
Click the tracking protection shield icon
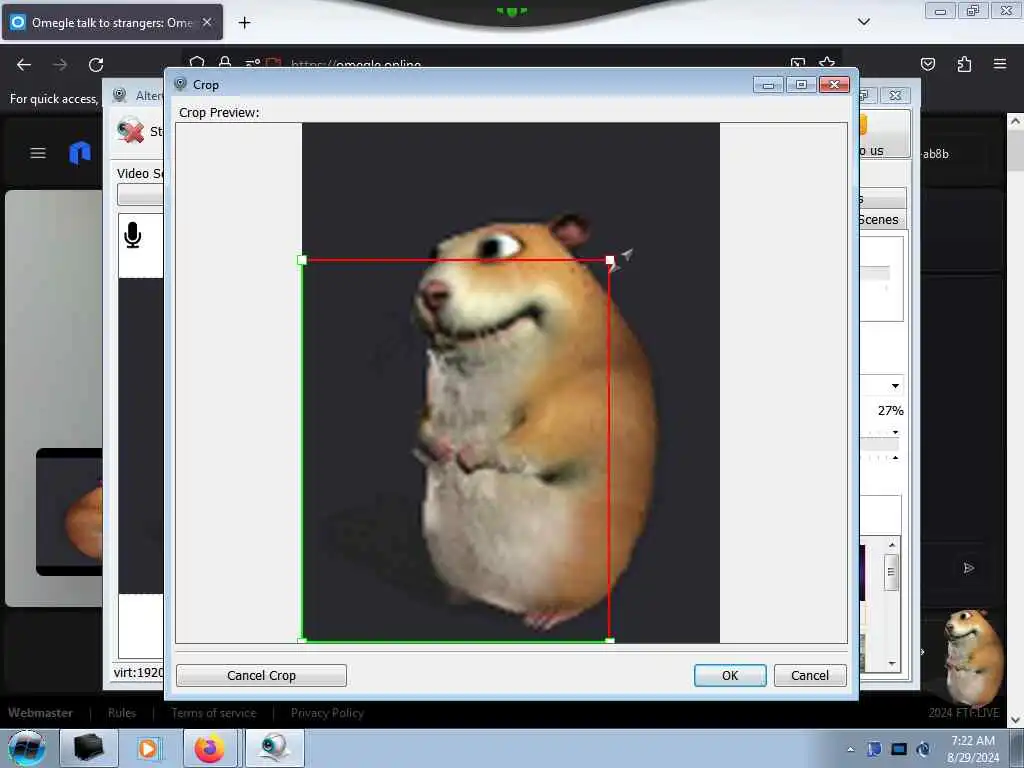click(x=197, y=62)
